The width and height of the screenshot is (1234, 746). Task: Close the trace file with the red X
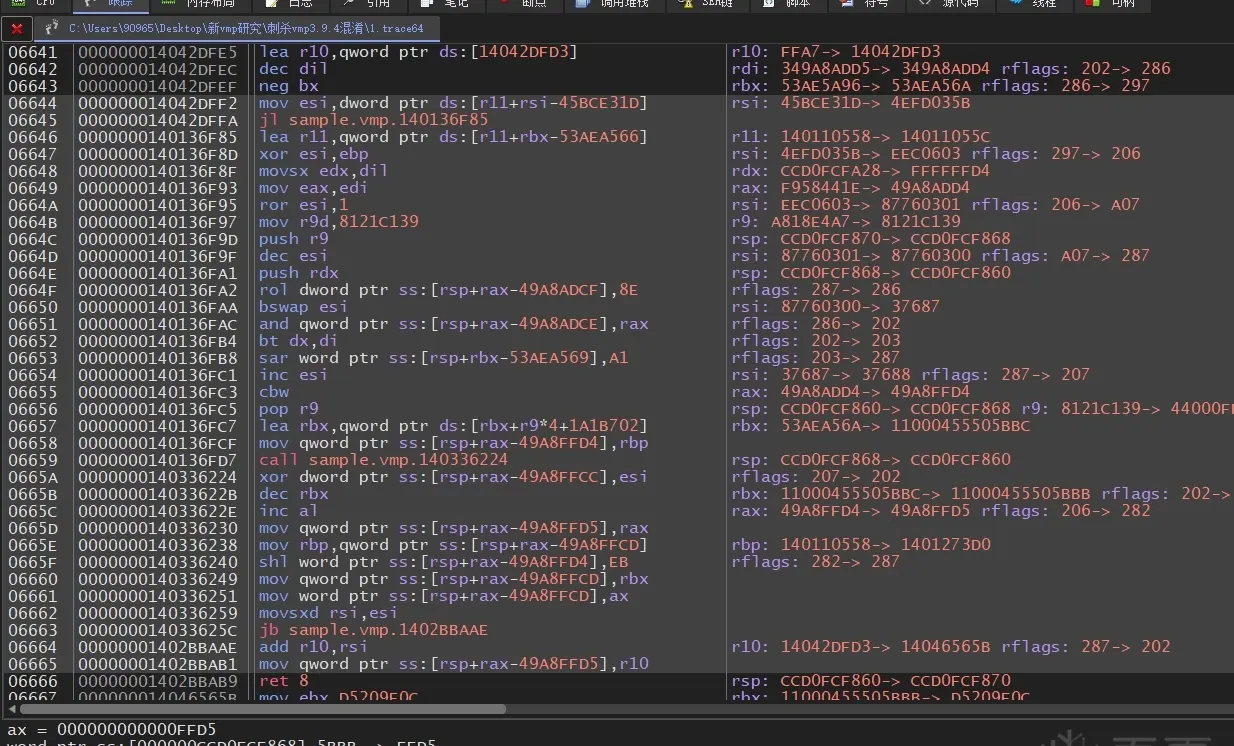pyautogui.click(x=16, y=29)
